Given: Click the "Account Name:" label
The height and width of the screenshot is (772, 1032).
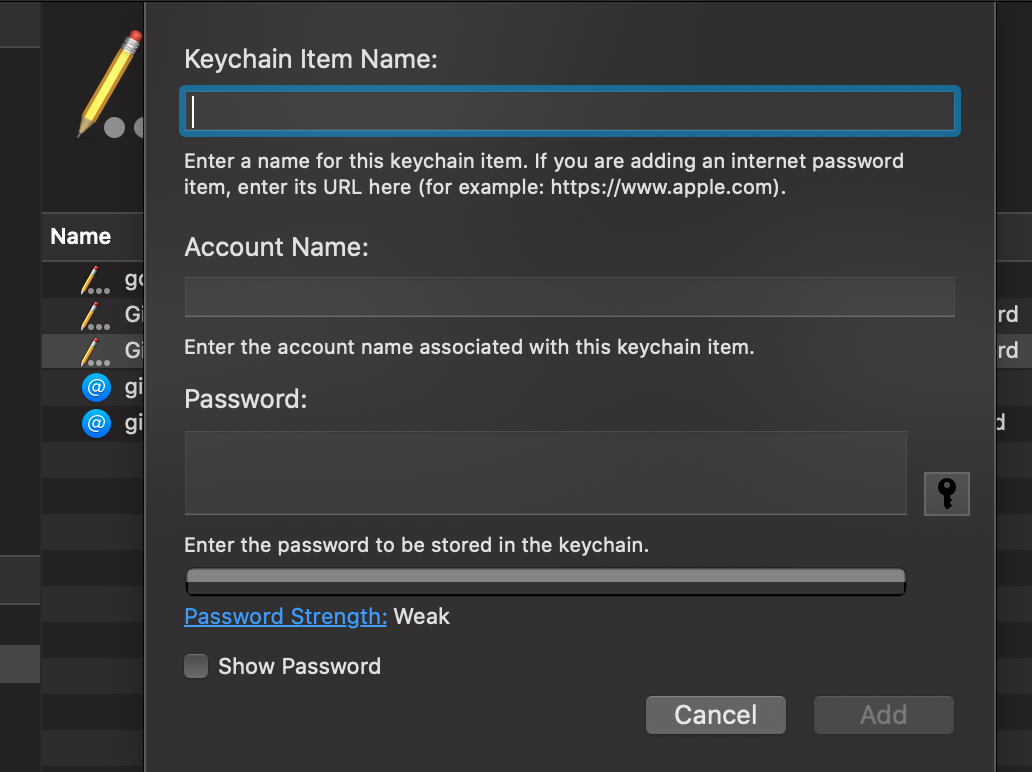Looking at the screenshot, I should (277, 247).
